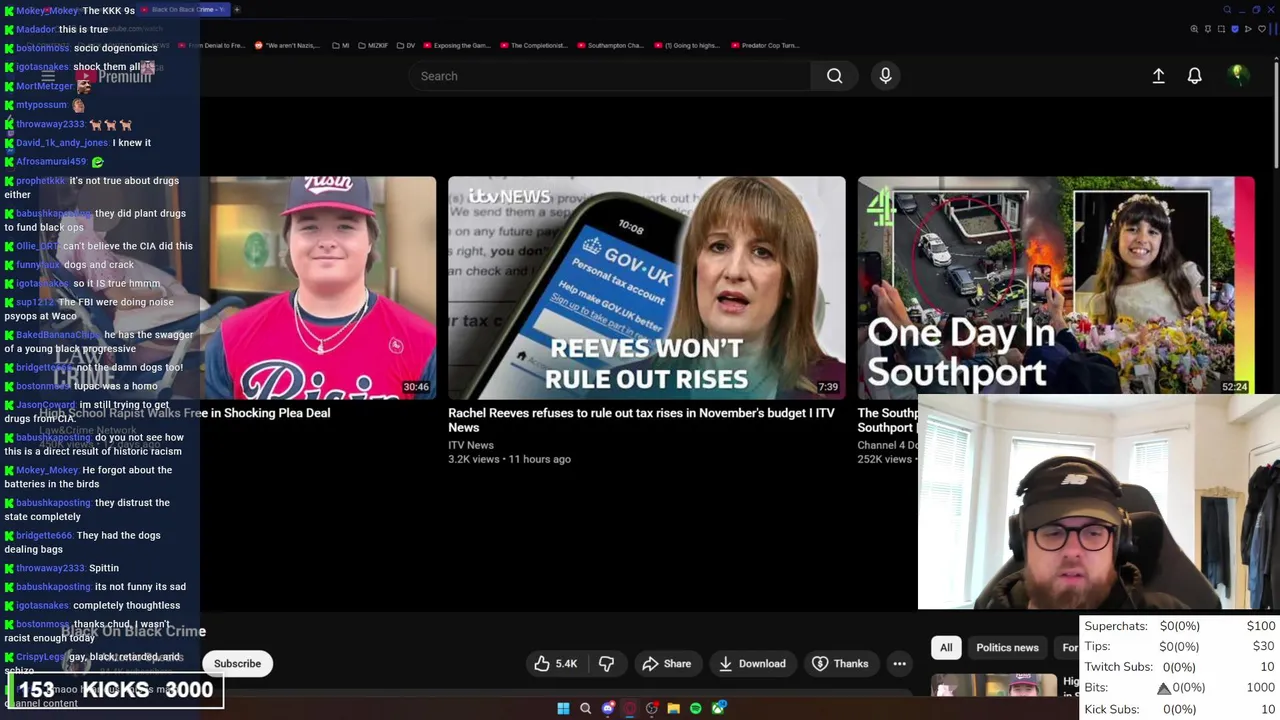This screenshot has width=1280, height=720.
Task: Click the KICKS 3000 counter overlay
Action: (115, 689)
